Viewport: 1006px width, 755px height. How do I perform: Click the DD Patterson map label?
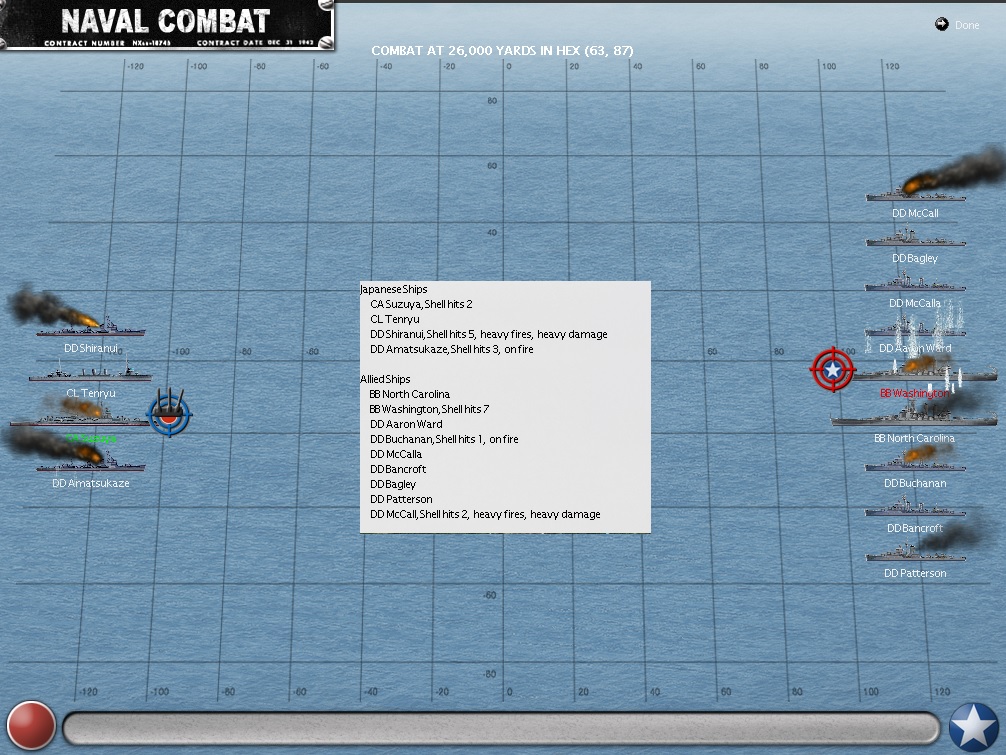point(915,573)
